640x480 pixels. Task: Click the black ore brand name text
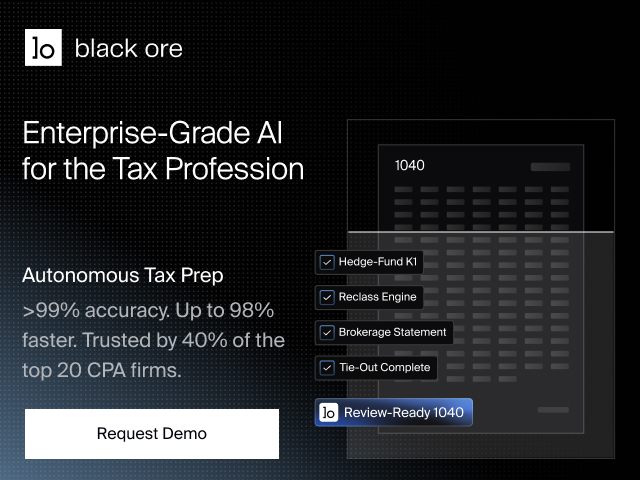point(129,49)
